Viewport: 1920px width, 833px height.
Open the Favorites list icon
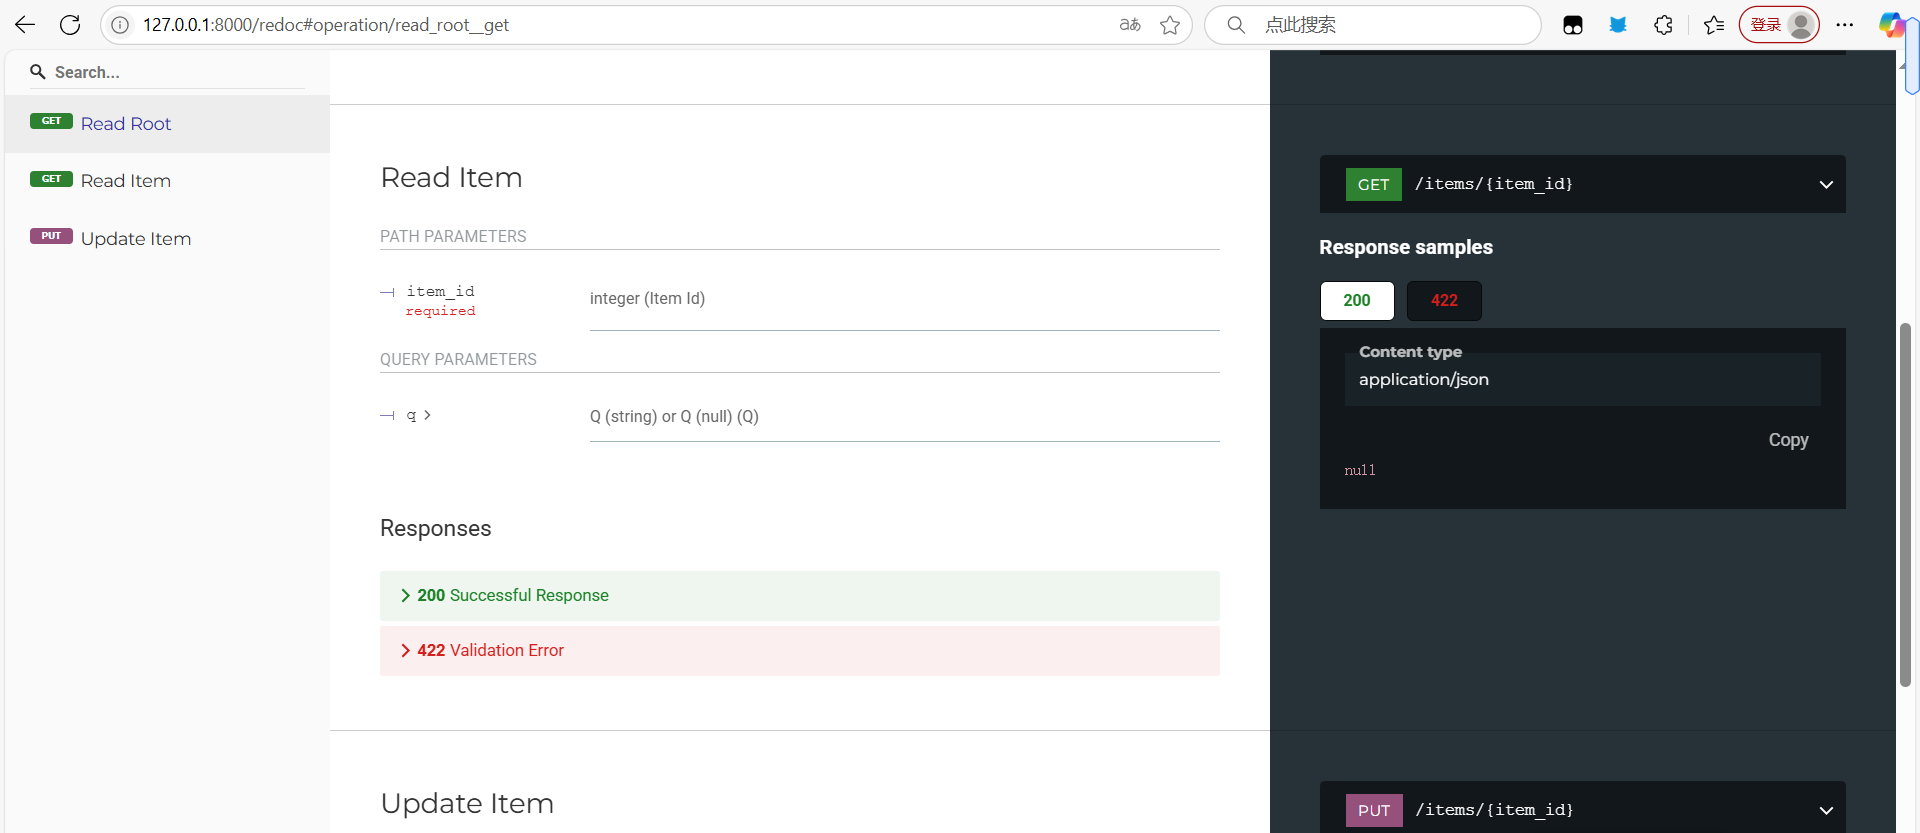click(x=1714, y=25)
